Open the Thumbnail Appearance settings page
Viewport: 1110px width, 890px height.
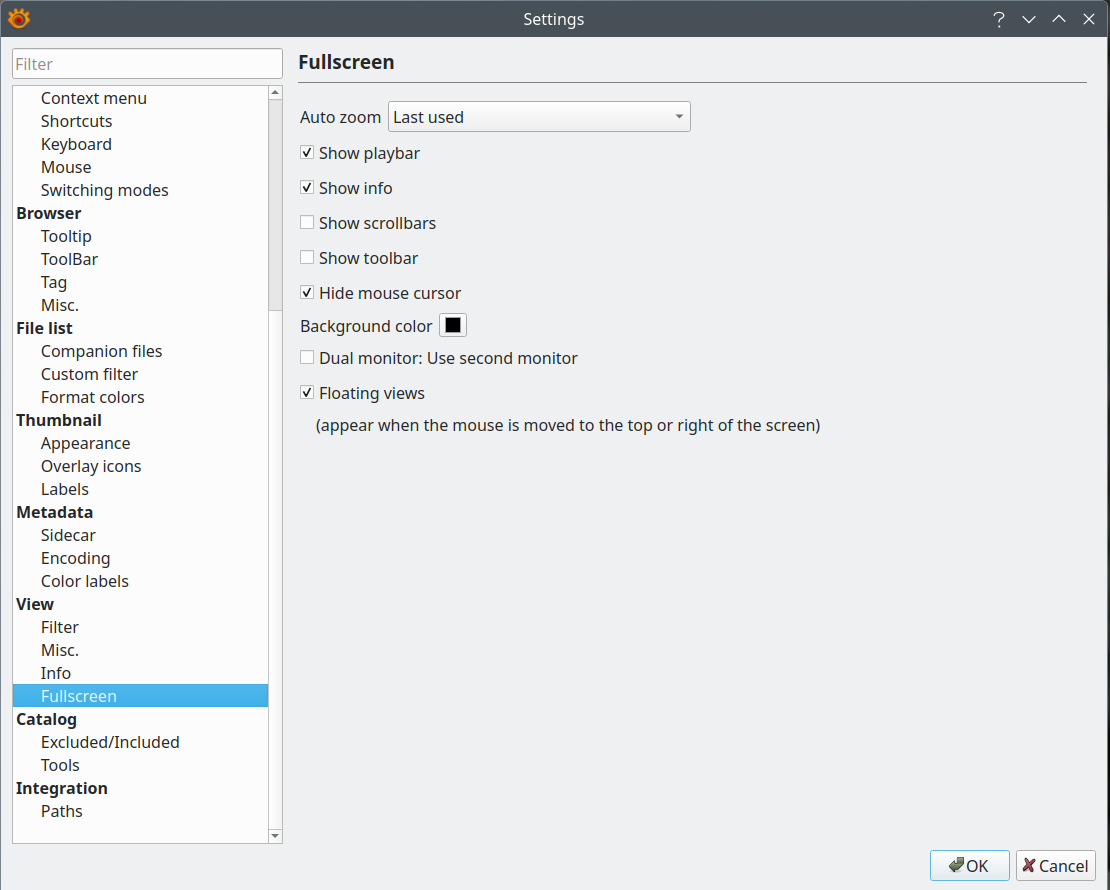[x=85, y=443]
